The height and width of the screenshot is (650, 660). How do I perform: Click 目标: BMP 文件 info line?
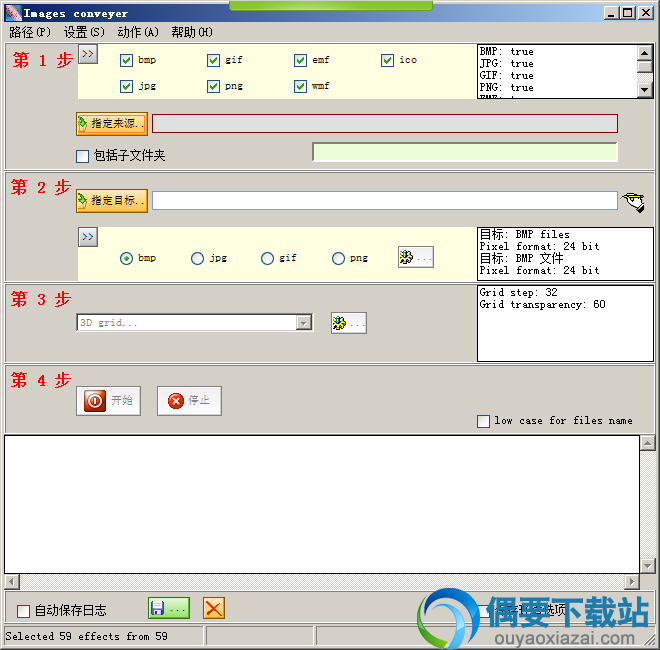(521, 258)
